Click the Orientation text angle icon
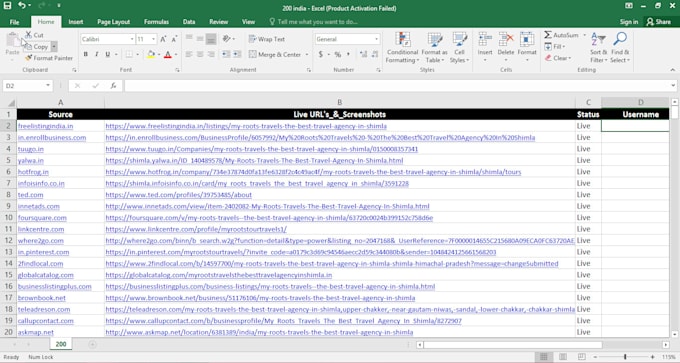680x363 pixels. point(226,39)
